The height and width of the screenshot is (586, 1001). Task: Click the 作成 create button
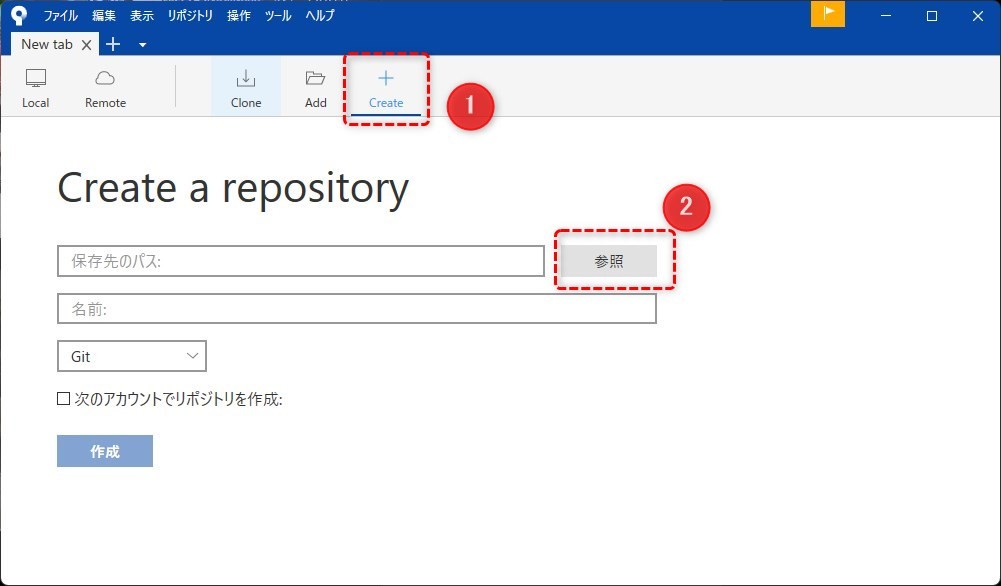pos(105,451)
